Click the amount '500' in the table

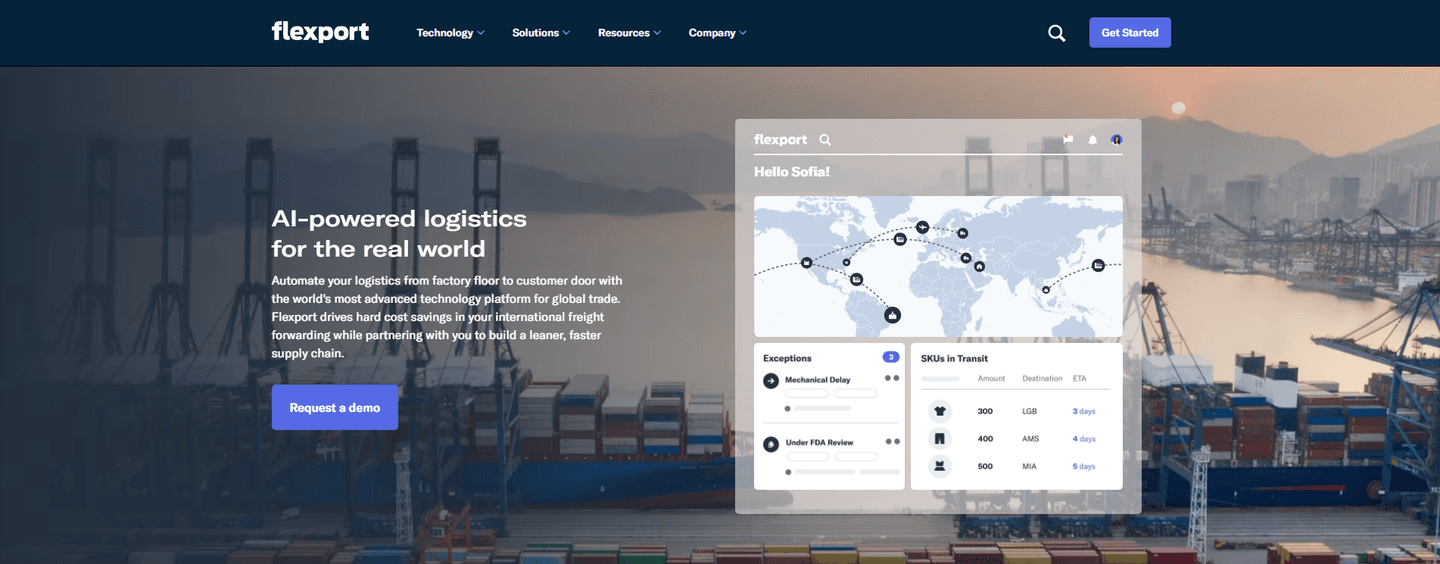pyautogui.click(x=985, y=466)
